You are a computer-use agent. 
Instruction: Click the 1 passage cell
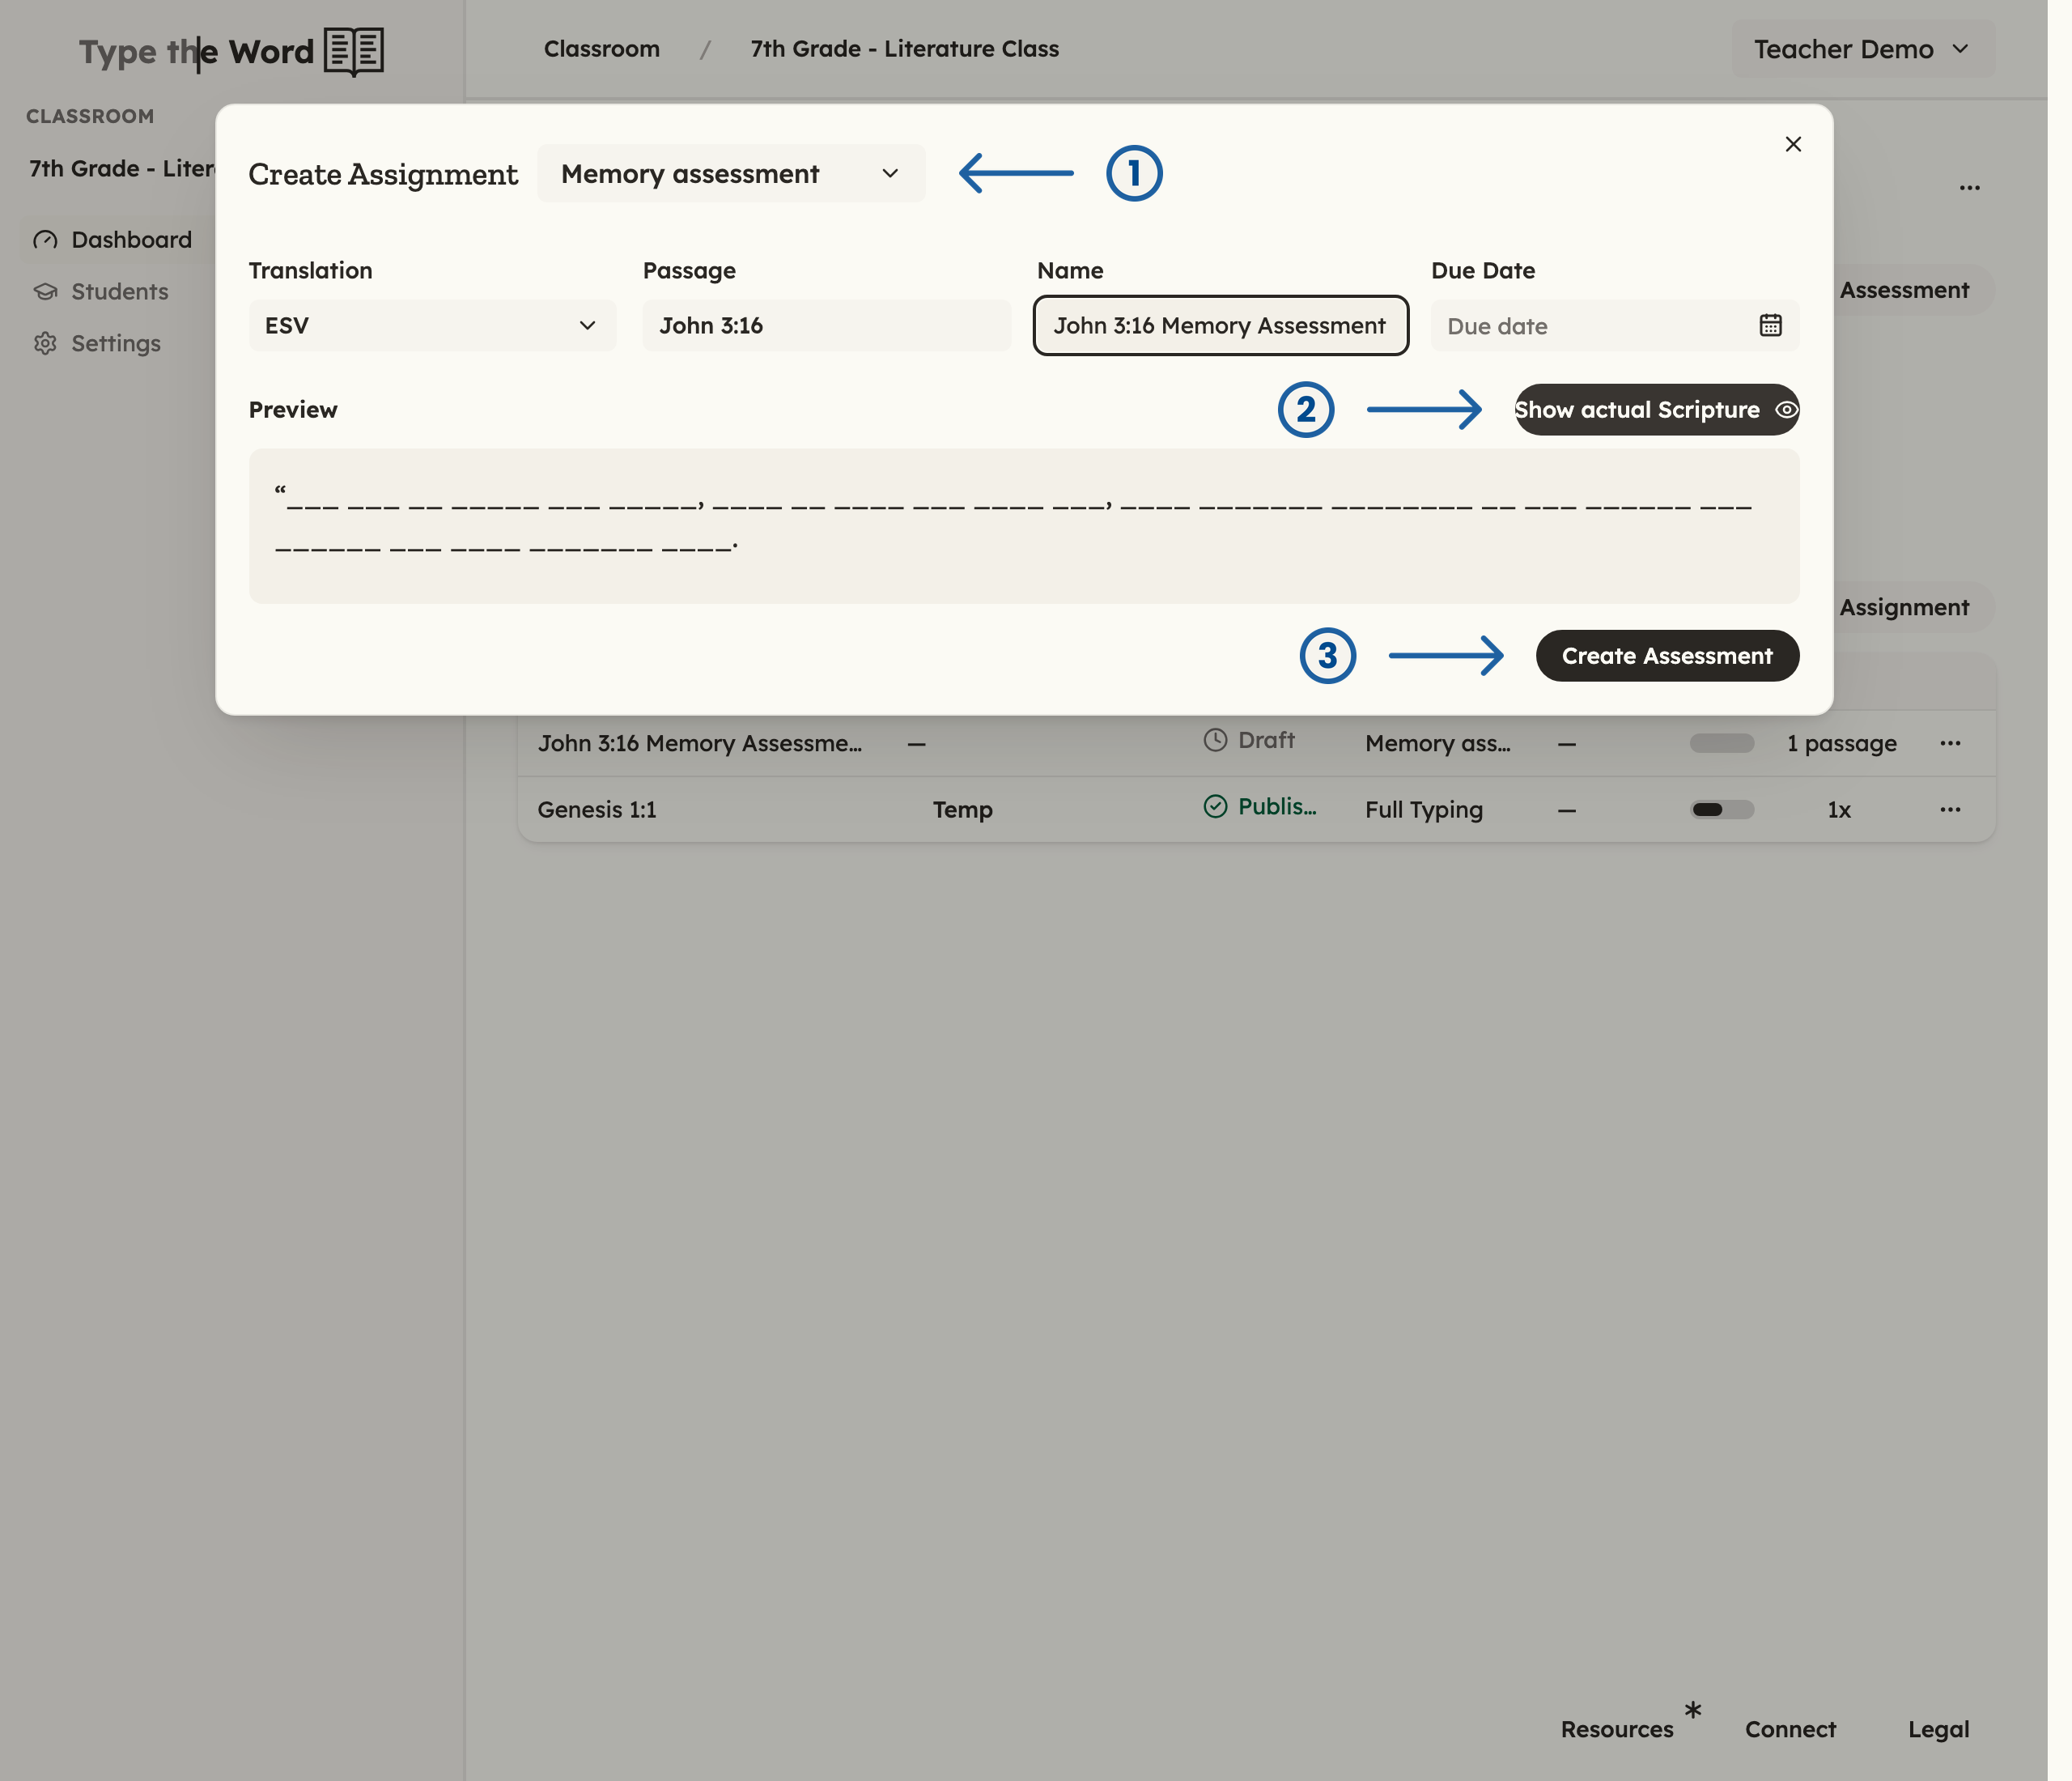1841,743
